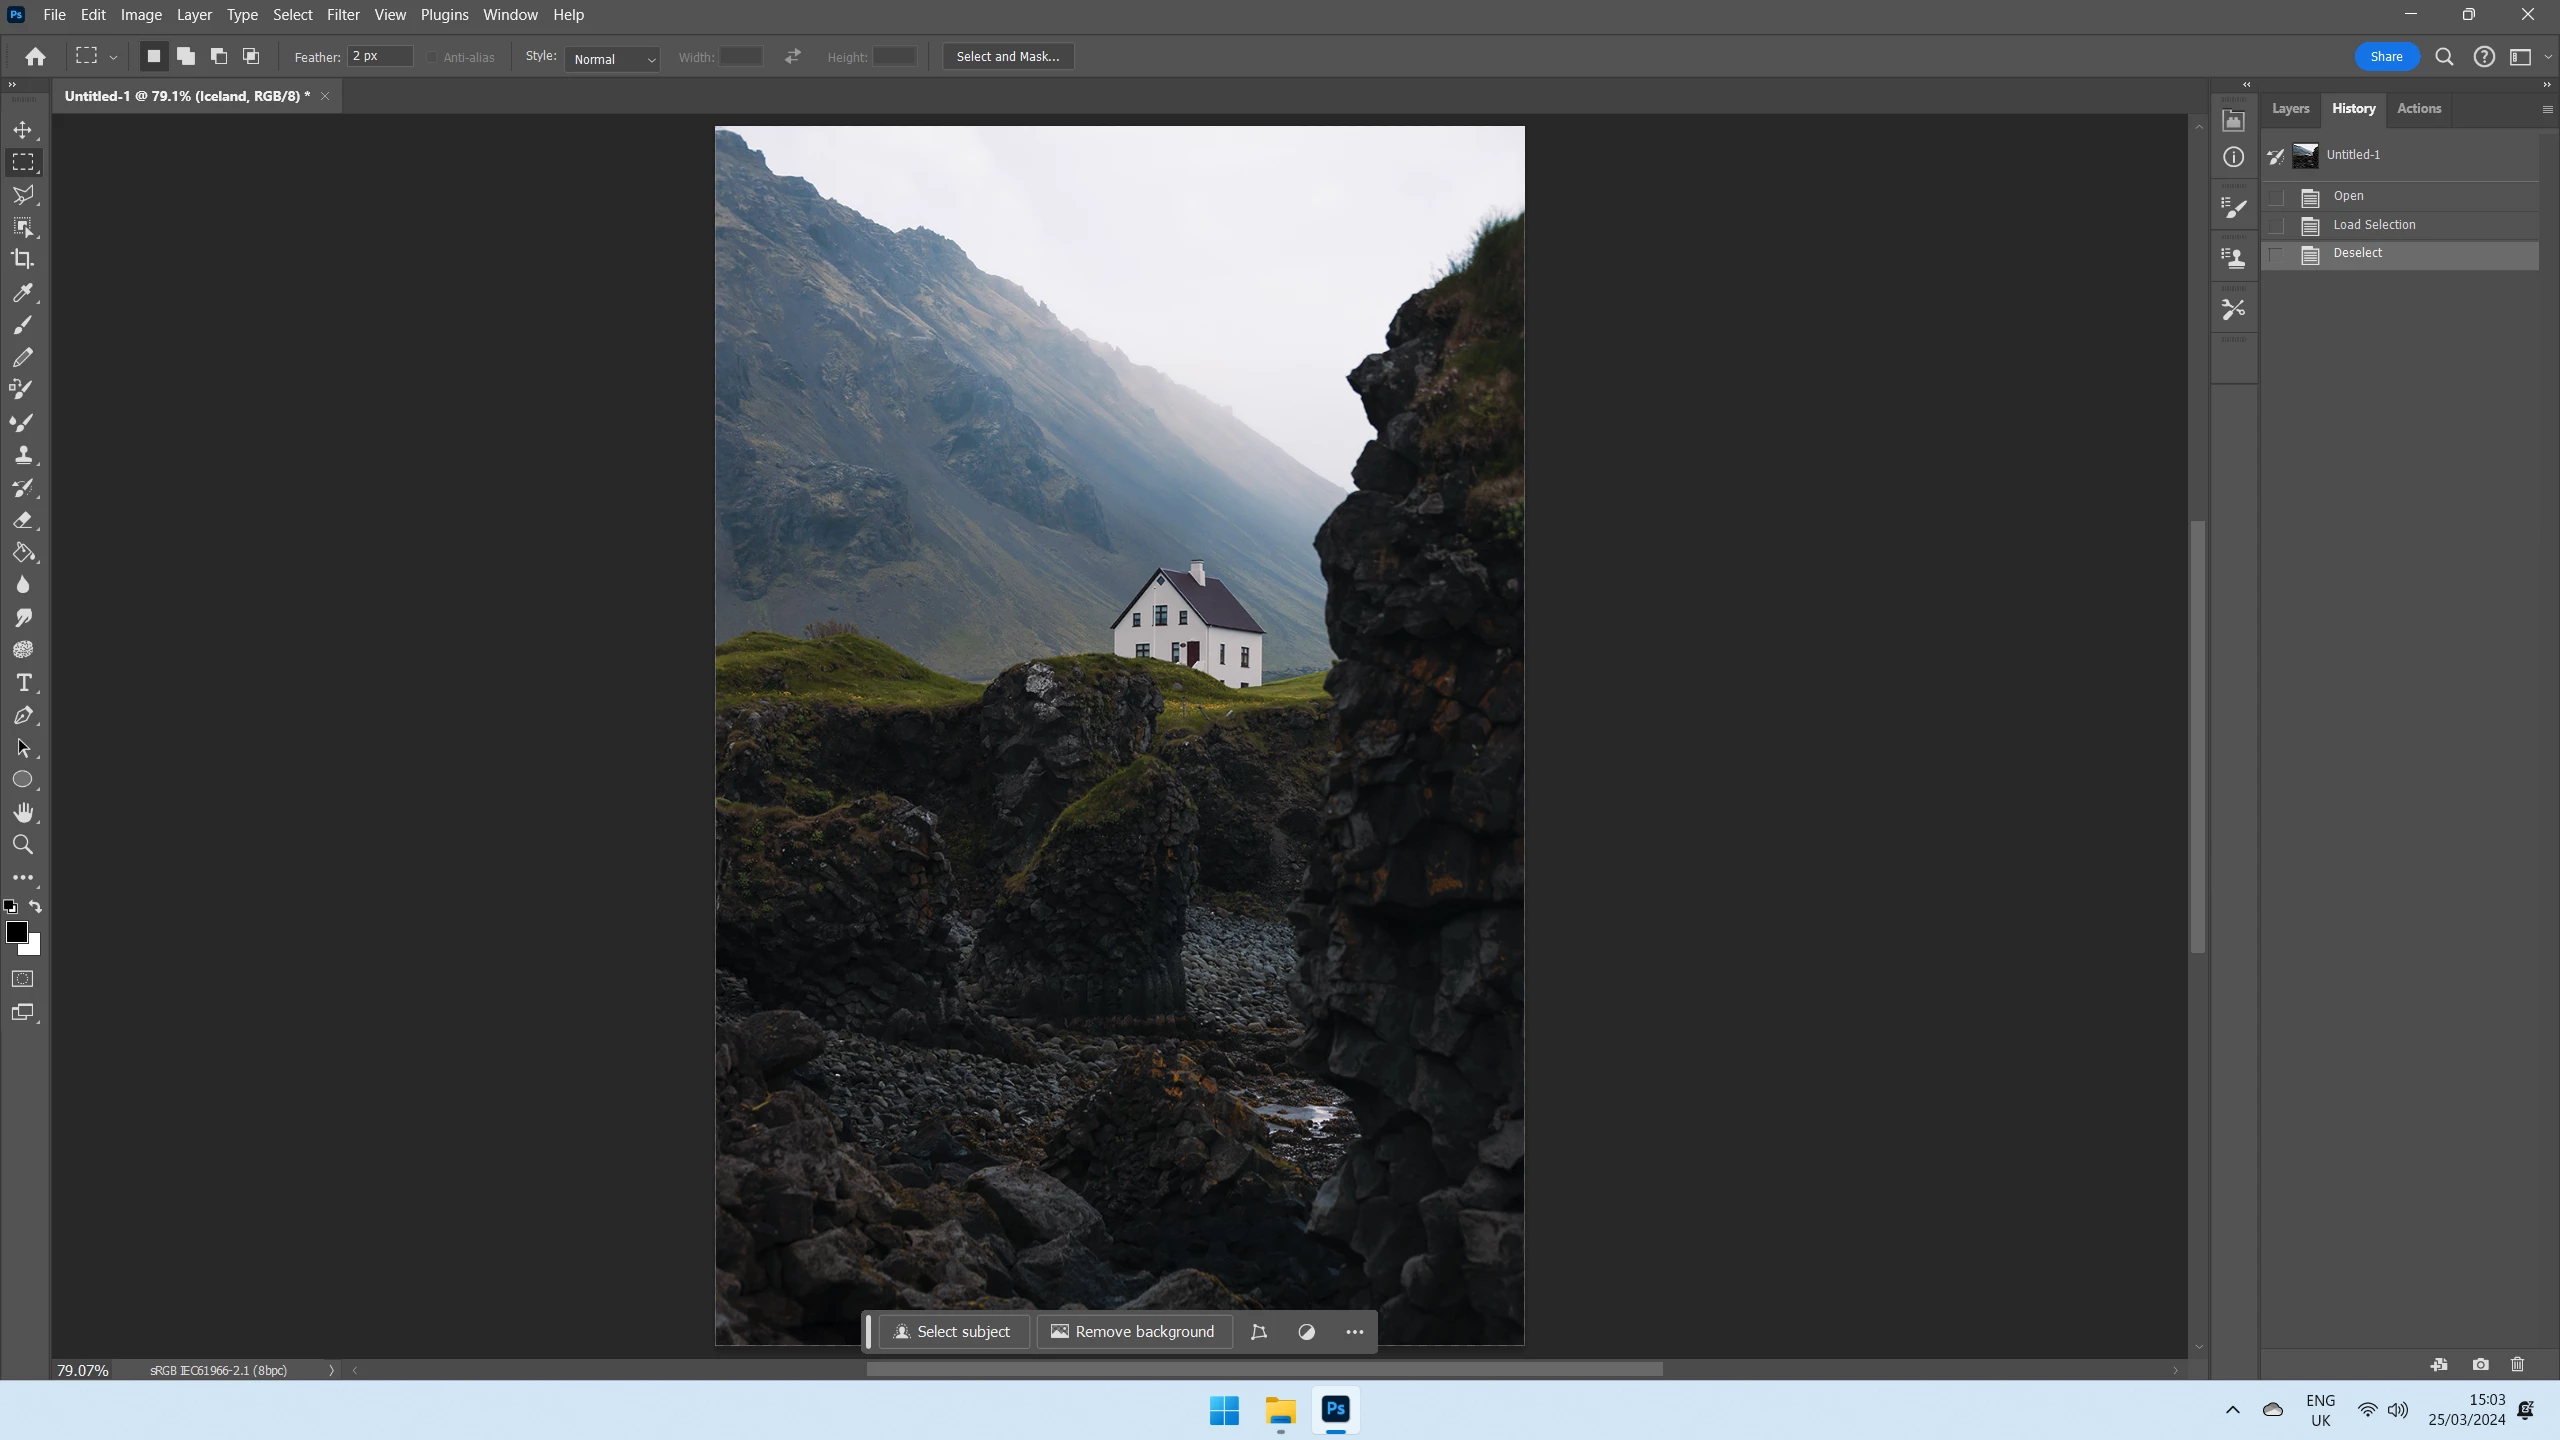Select the Eyedropper tool
Screen dimensions: 2560x1440
tap(23, 292)
